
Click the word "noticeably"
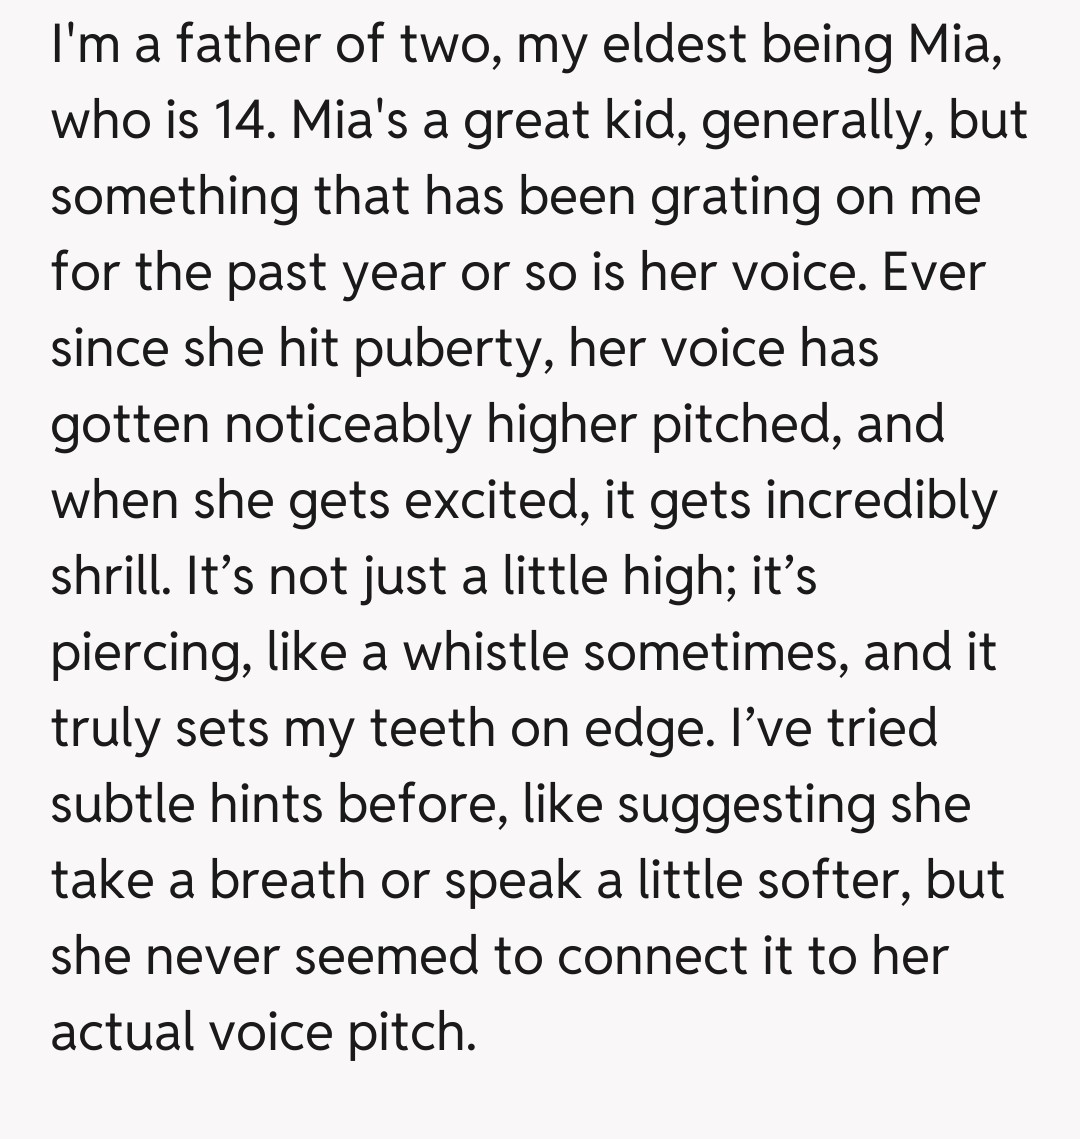(347, 426)
